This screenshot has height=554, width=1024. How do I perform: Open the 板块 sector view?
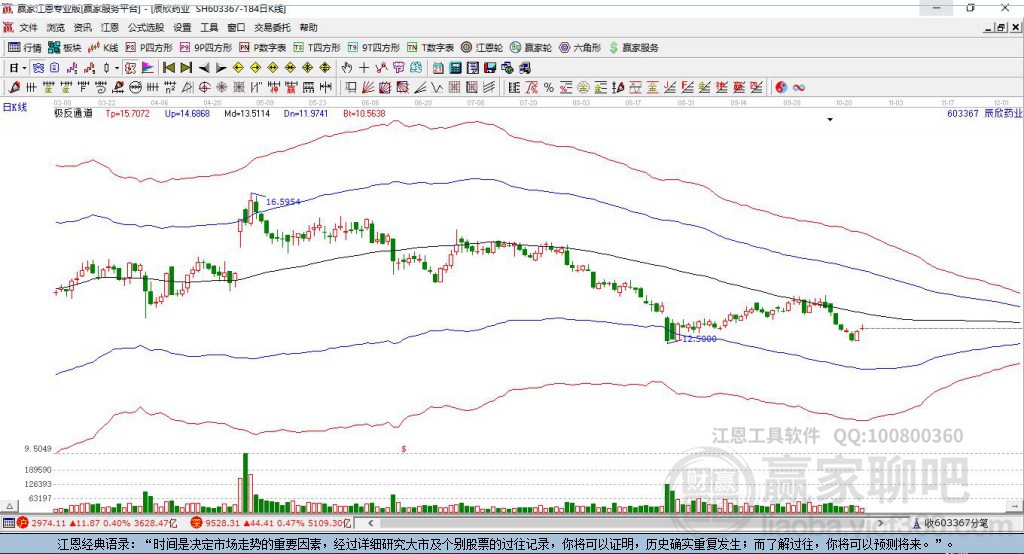coord(64,47)
